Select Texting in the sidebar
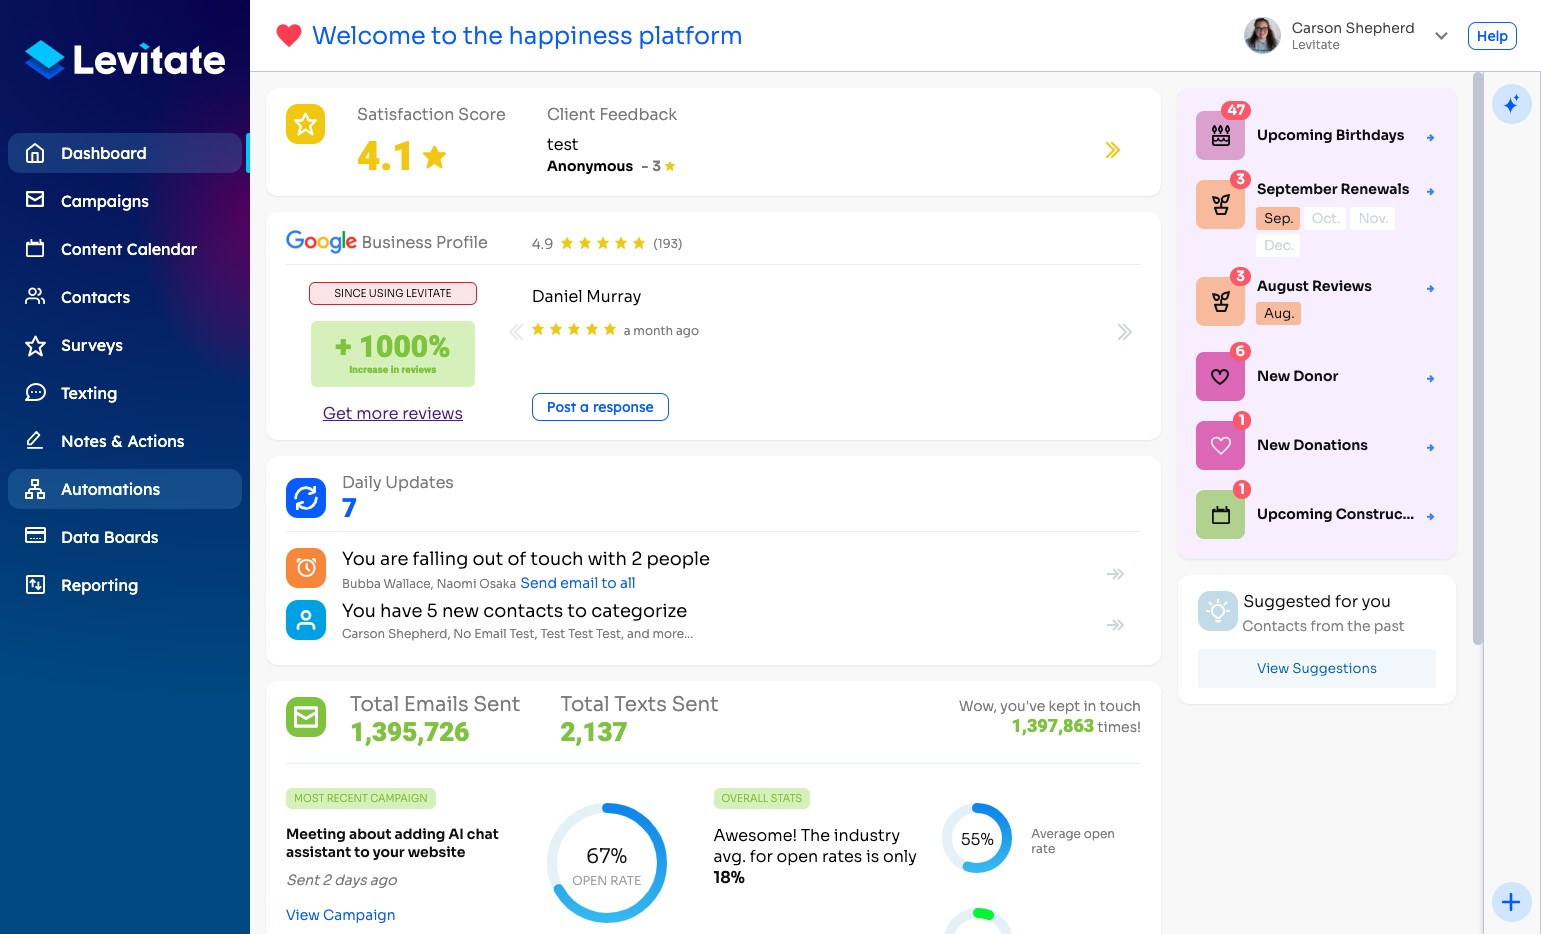 [125, 393]
